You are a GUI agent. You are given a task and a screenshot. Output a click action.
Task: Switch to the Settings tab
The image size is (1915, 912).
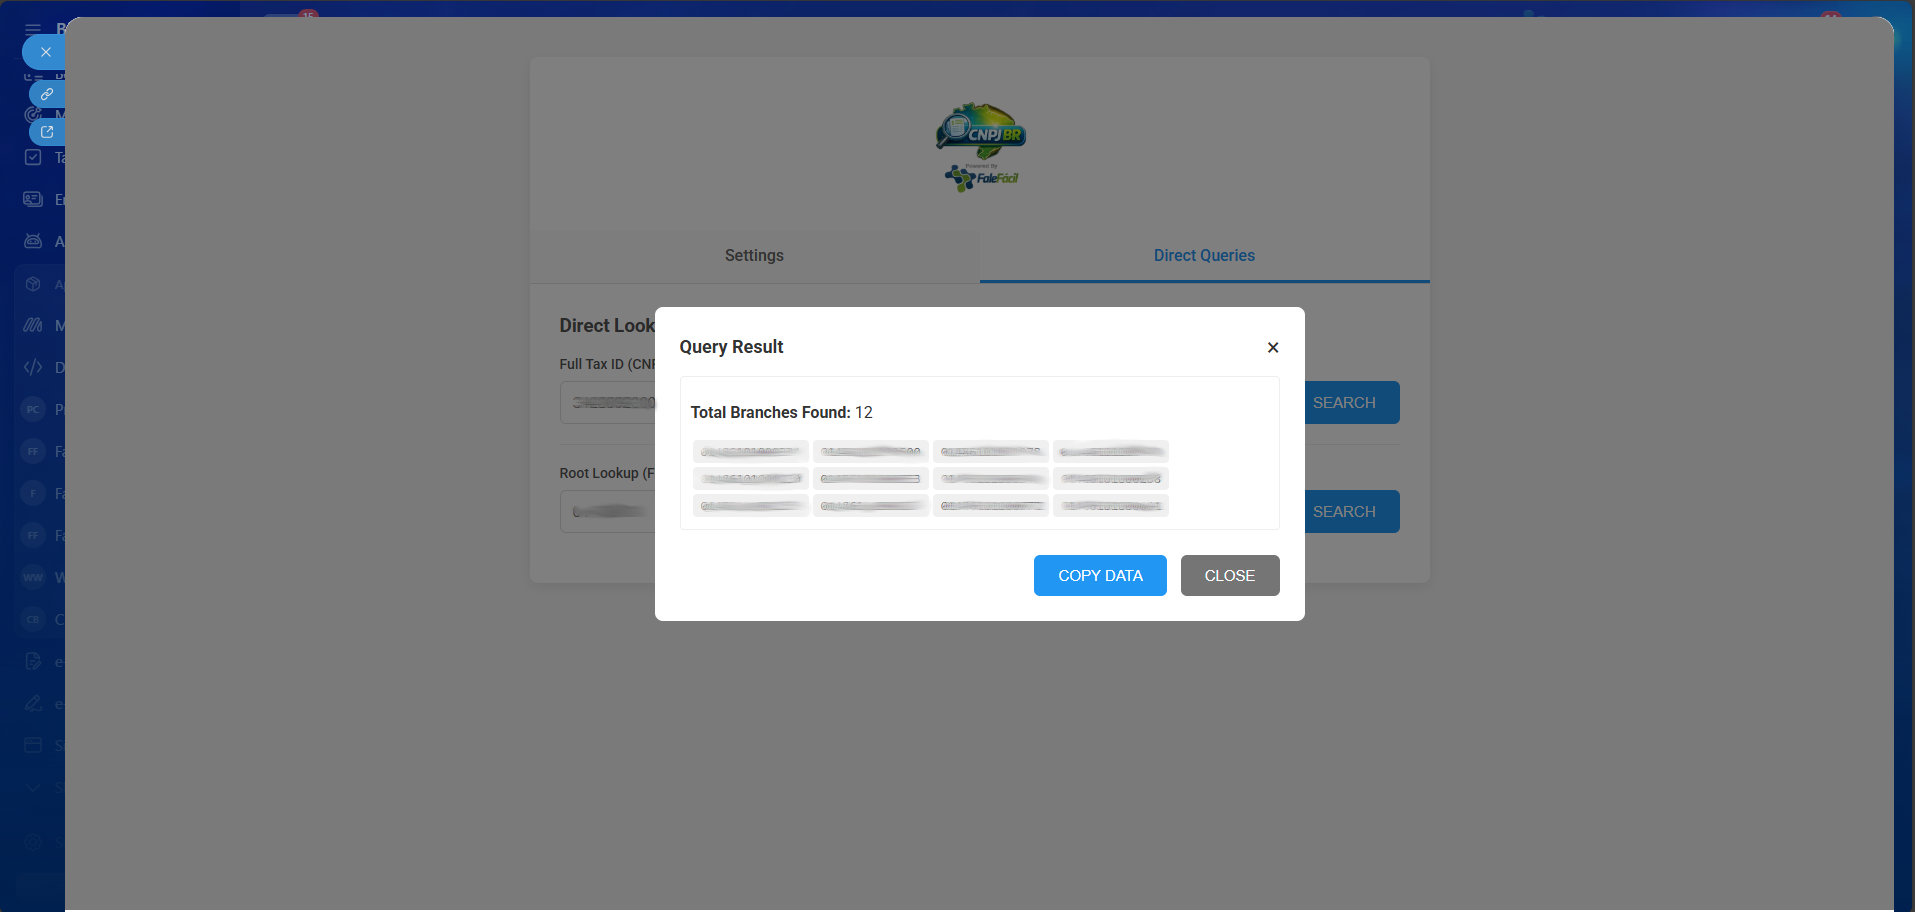(754, 256)
